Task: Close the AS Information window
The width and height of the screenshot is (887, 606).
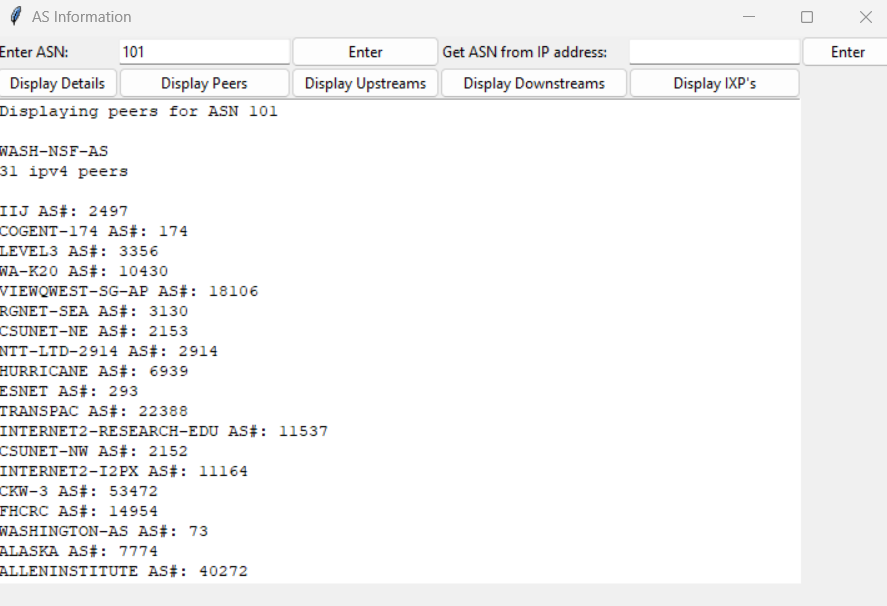Action: (865, 17)
